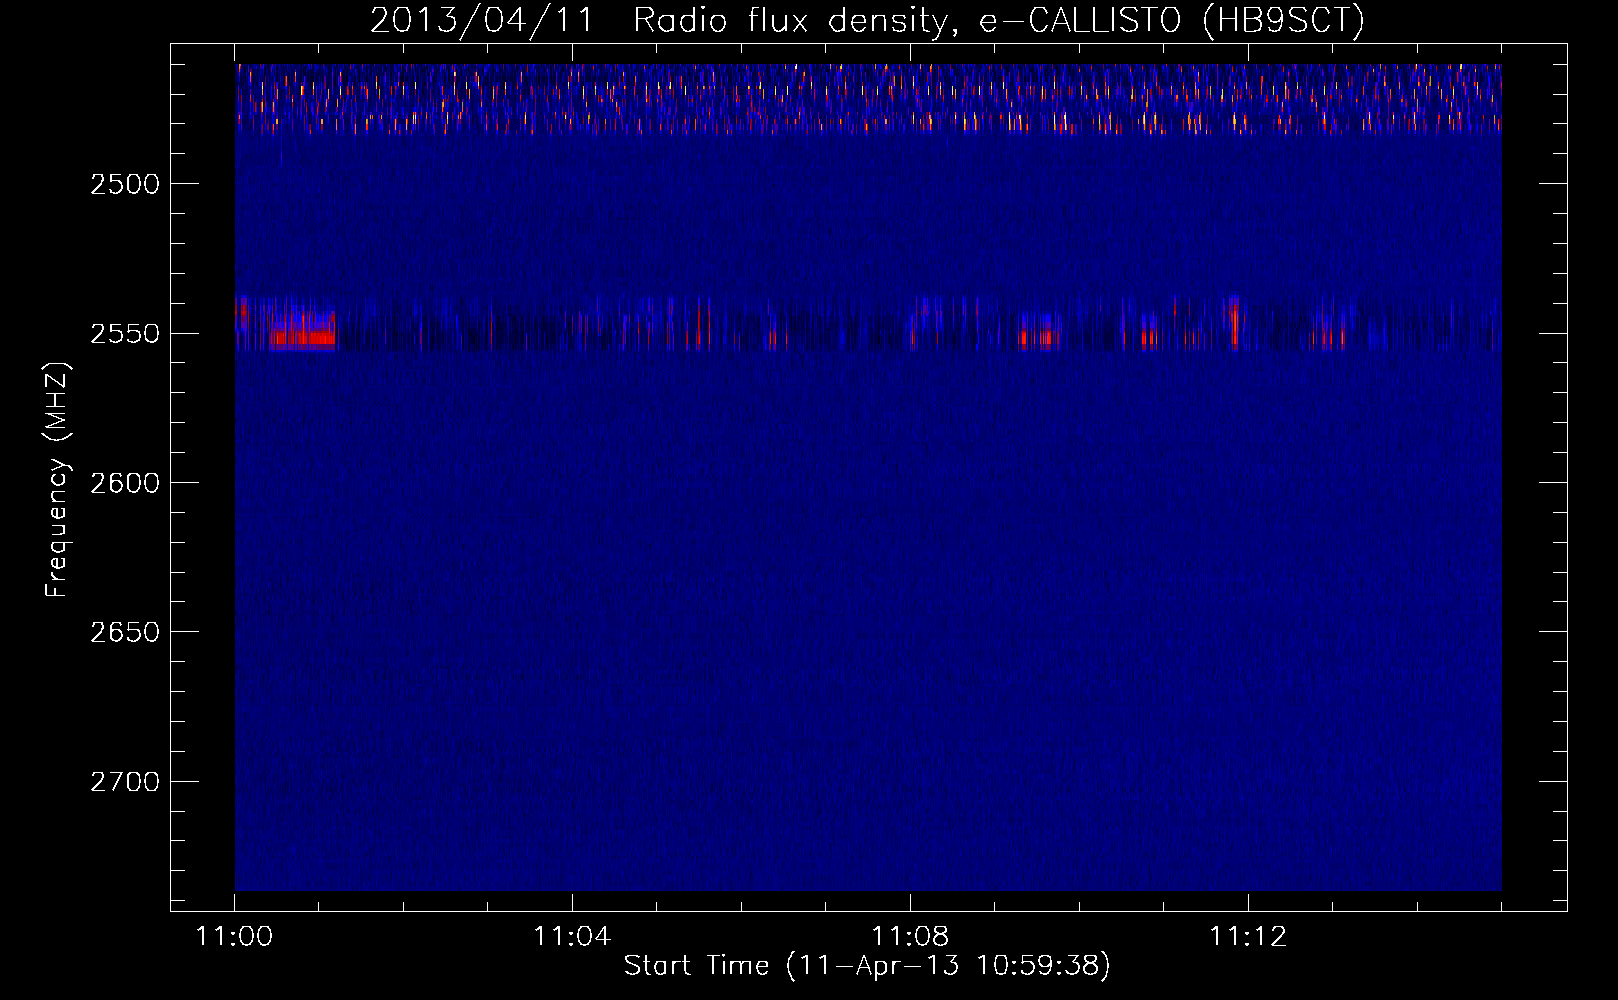Click the 11:12 time tick label
Screen dimensions: 1618x1000
[x=1248, y=937]
